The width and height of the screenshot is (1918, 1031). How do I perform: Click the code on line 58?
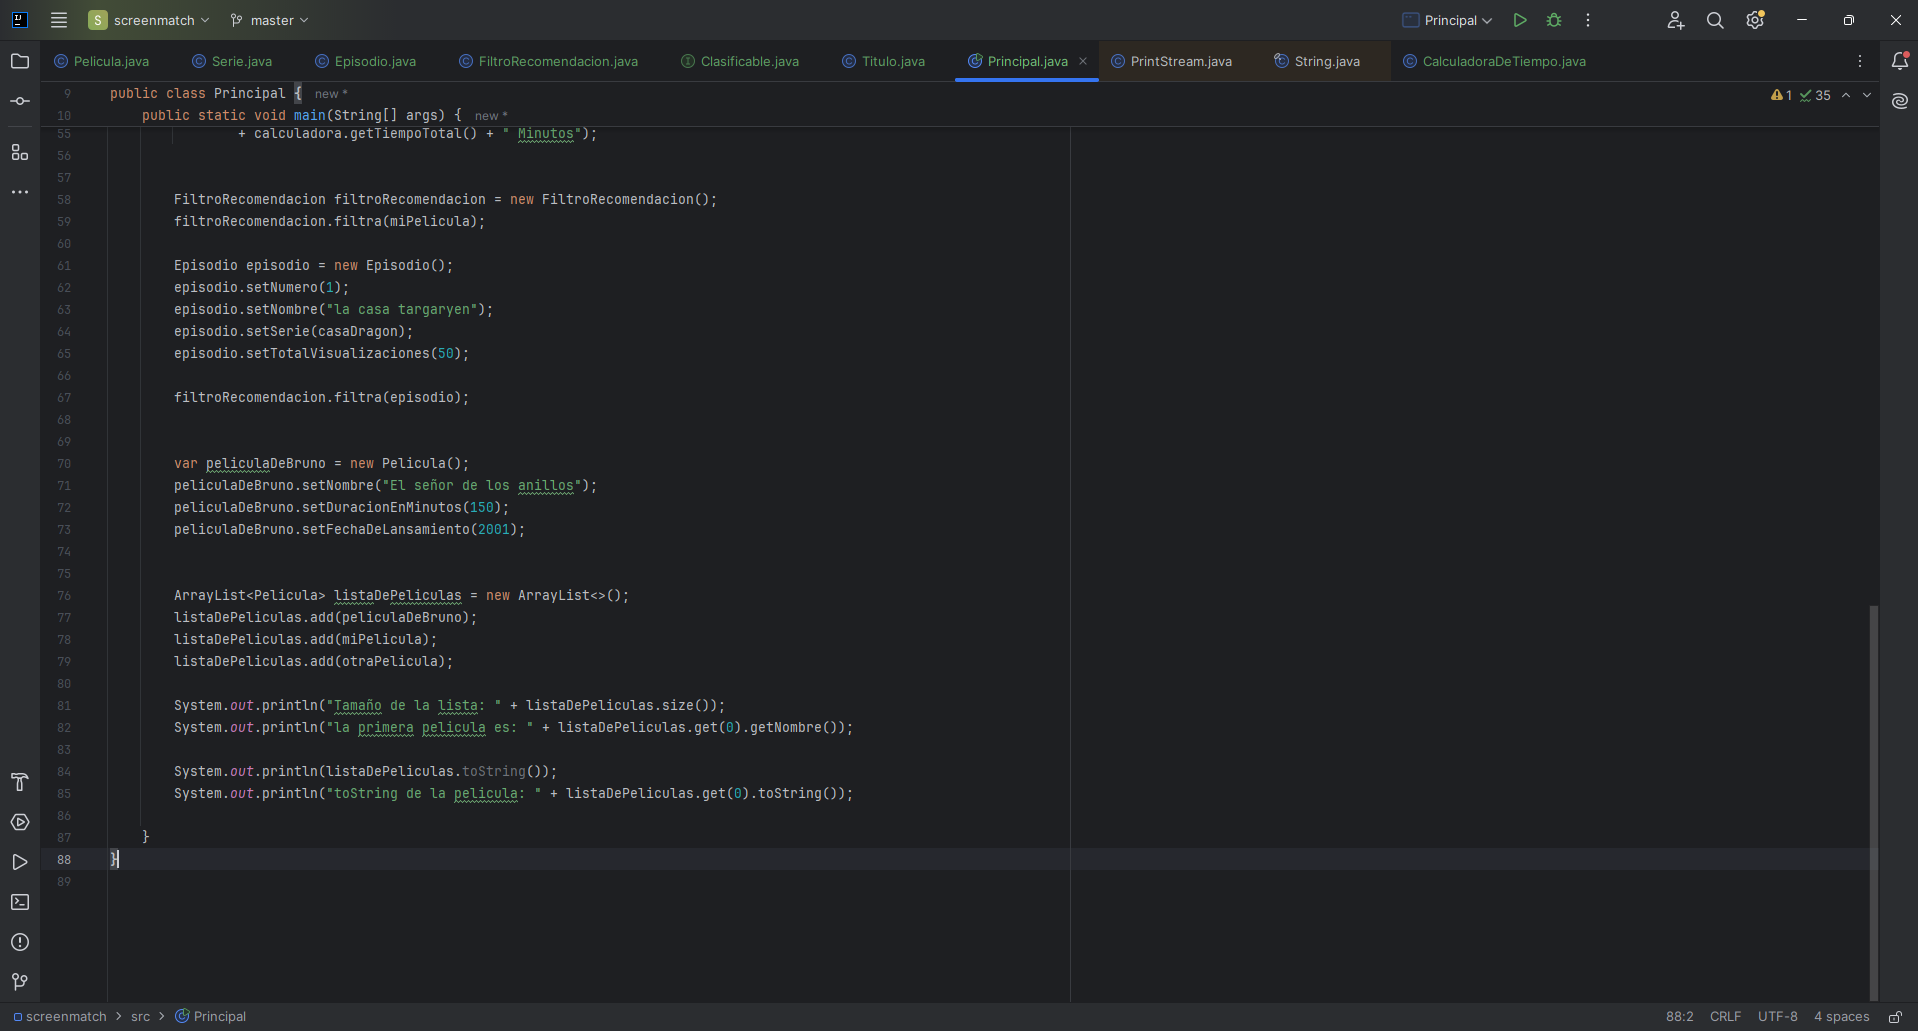point(445,200)
